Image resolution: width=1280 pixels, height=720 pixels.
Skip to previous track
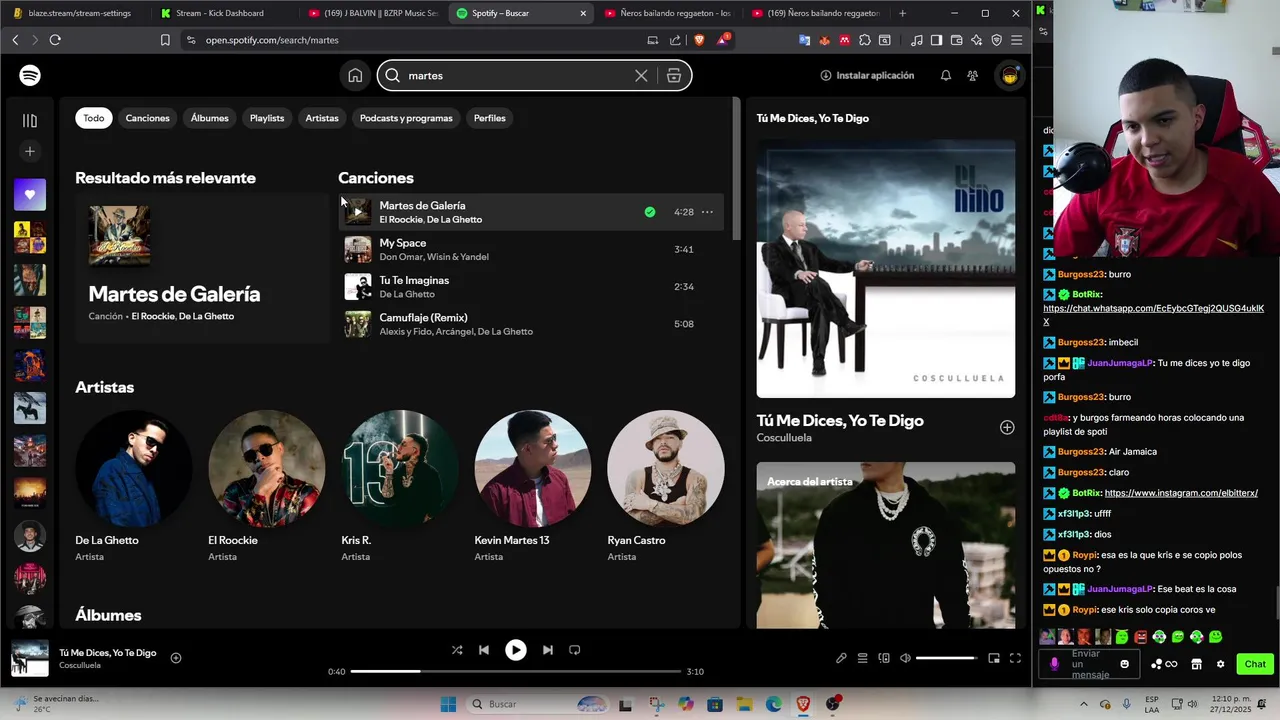484,650
